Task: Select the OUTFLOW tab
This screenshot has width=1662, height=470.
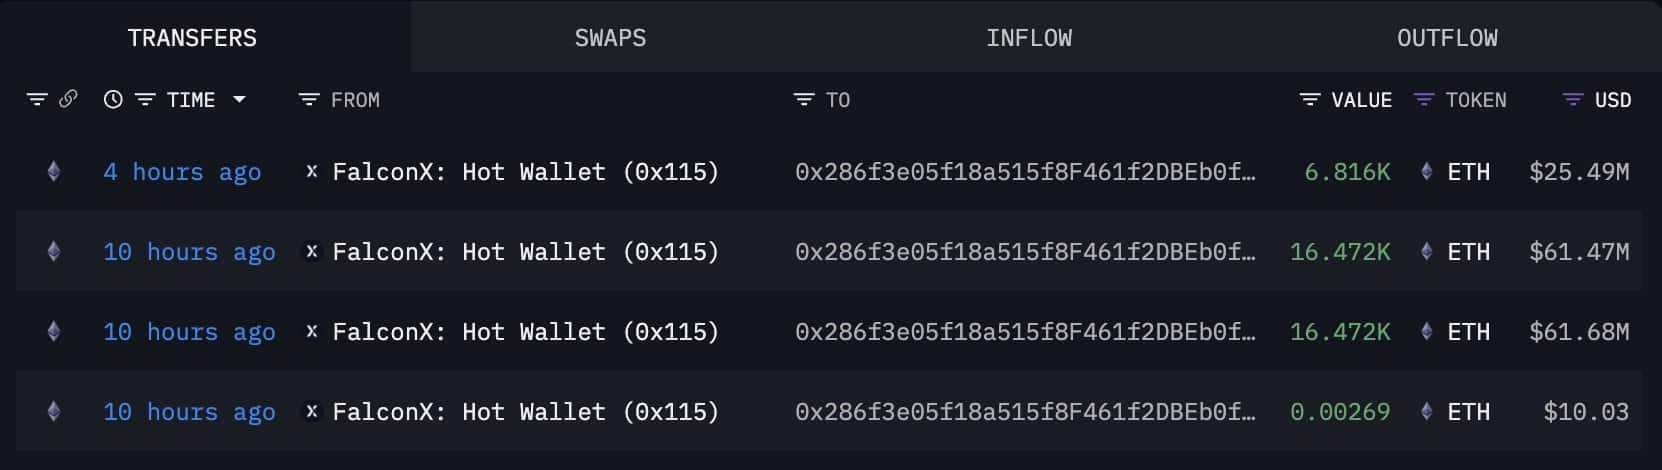Action: pos(1447,38)
